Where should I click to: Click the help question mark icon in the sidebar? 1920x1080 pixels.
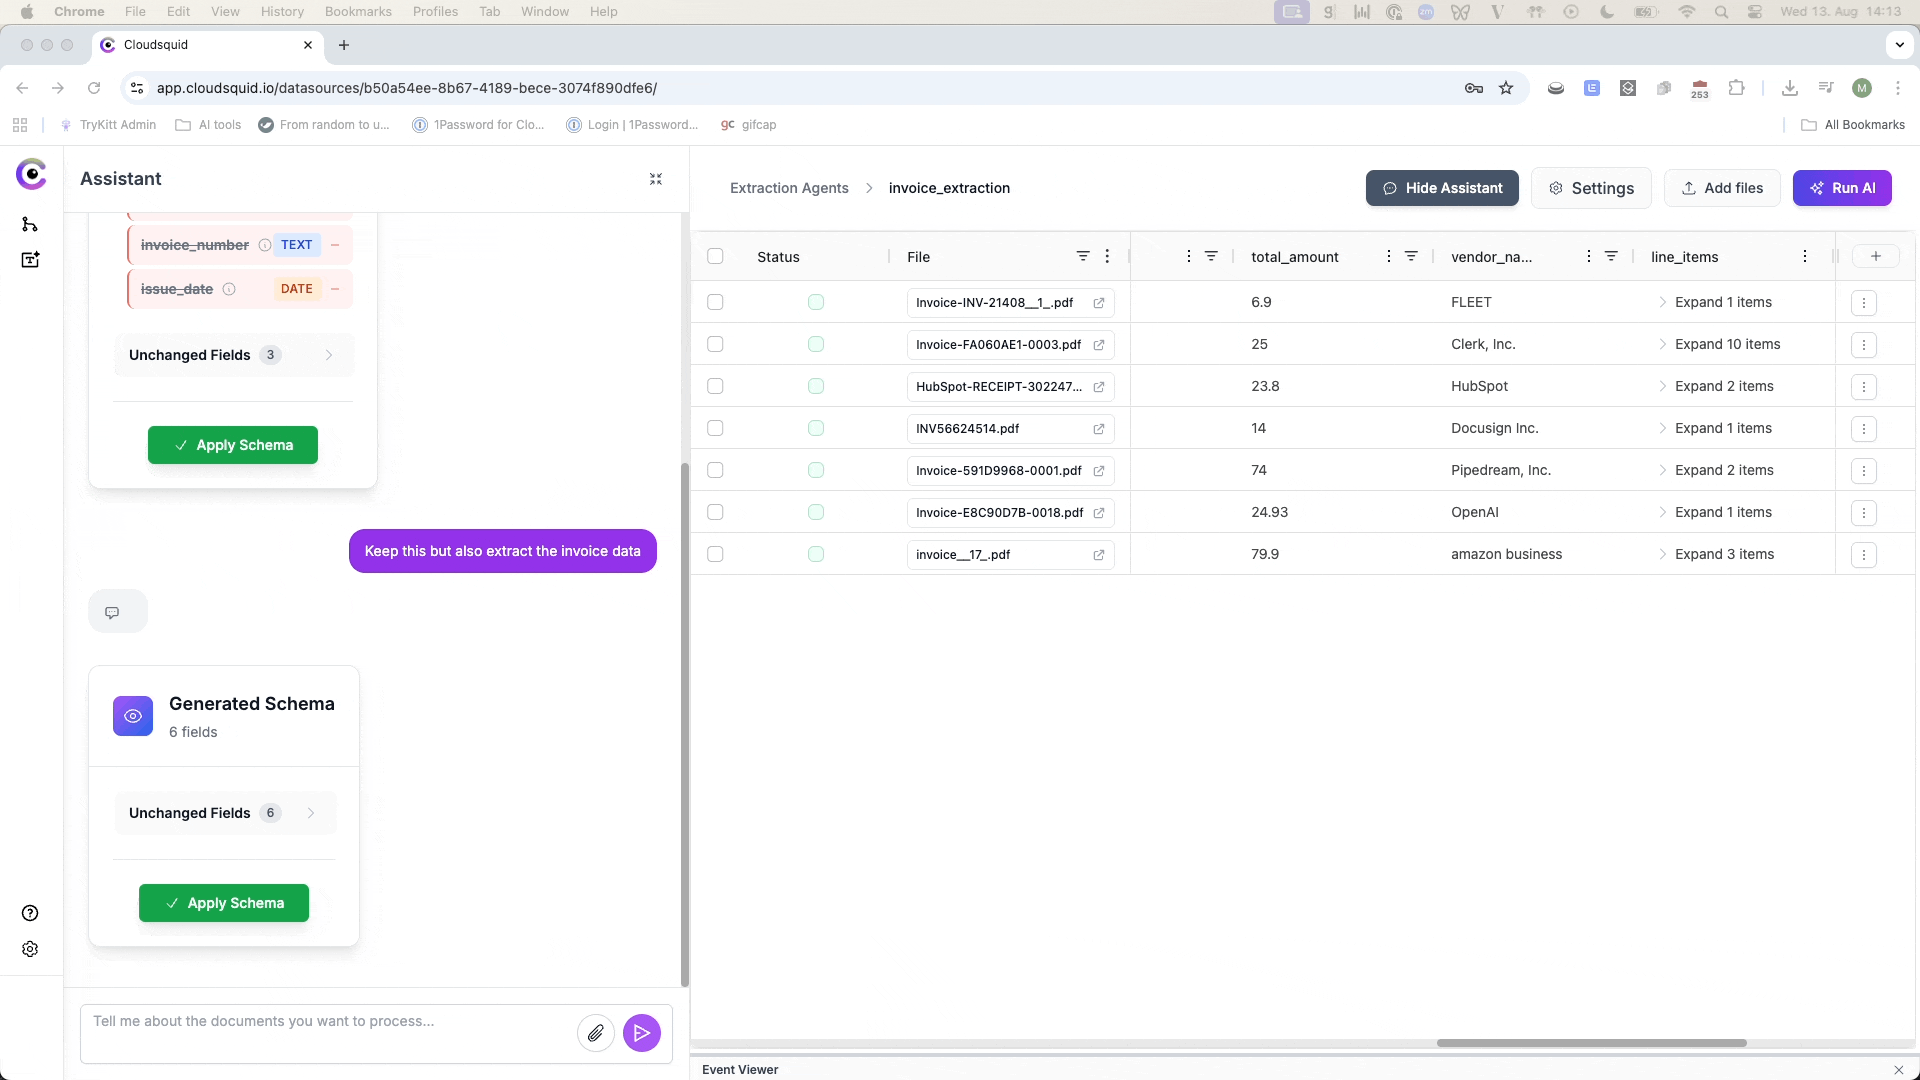click(x=30, y=913)
